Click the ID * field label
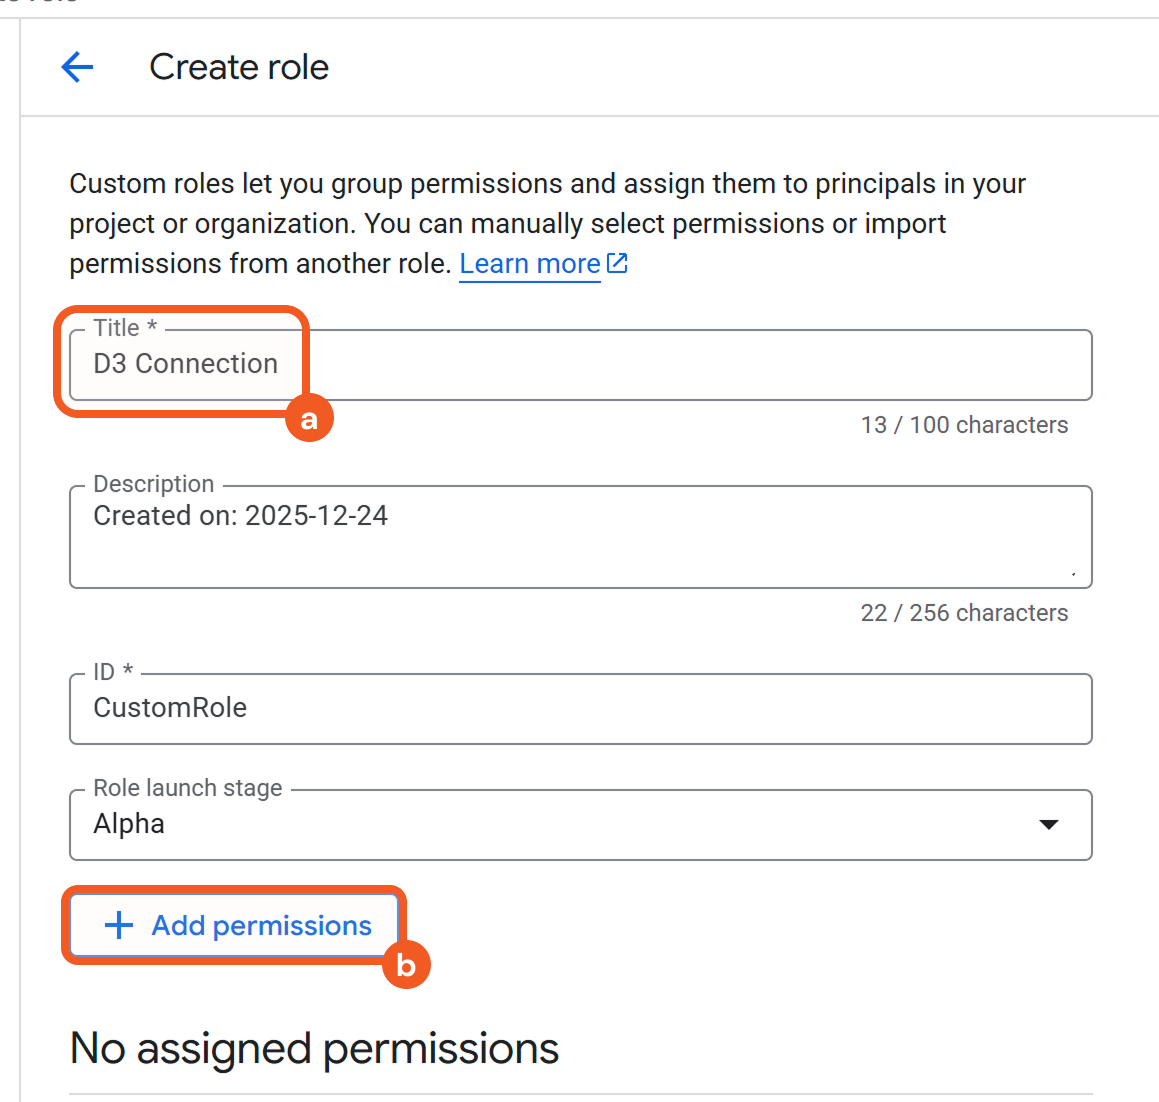The image size is (1159, 1102). click(112, 672)
